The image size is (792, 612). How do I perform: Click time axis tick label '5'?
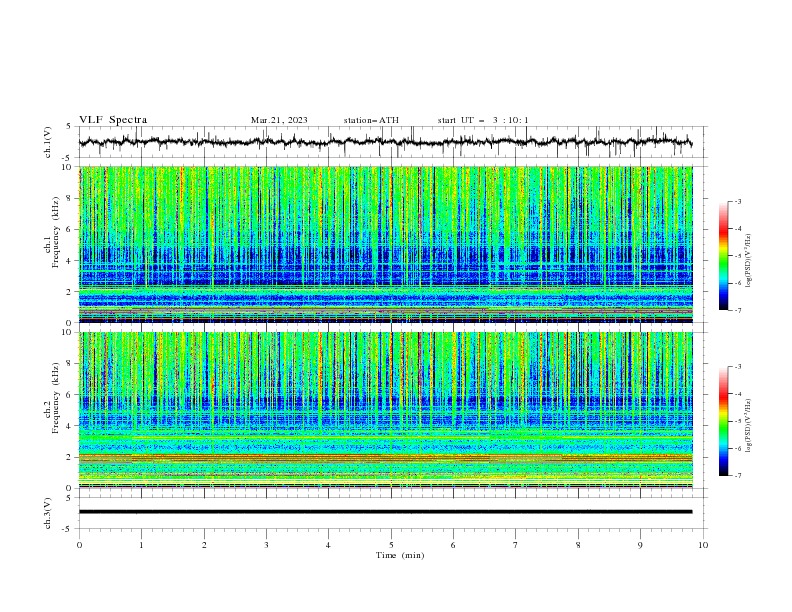click(391, 545)
